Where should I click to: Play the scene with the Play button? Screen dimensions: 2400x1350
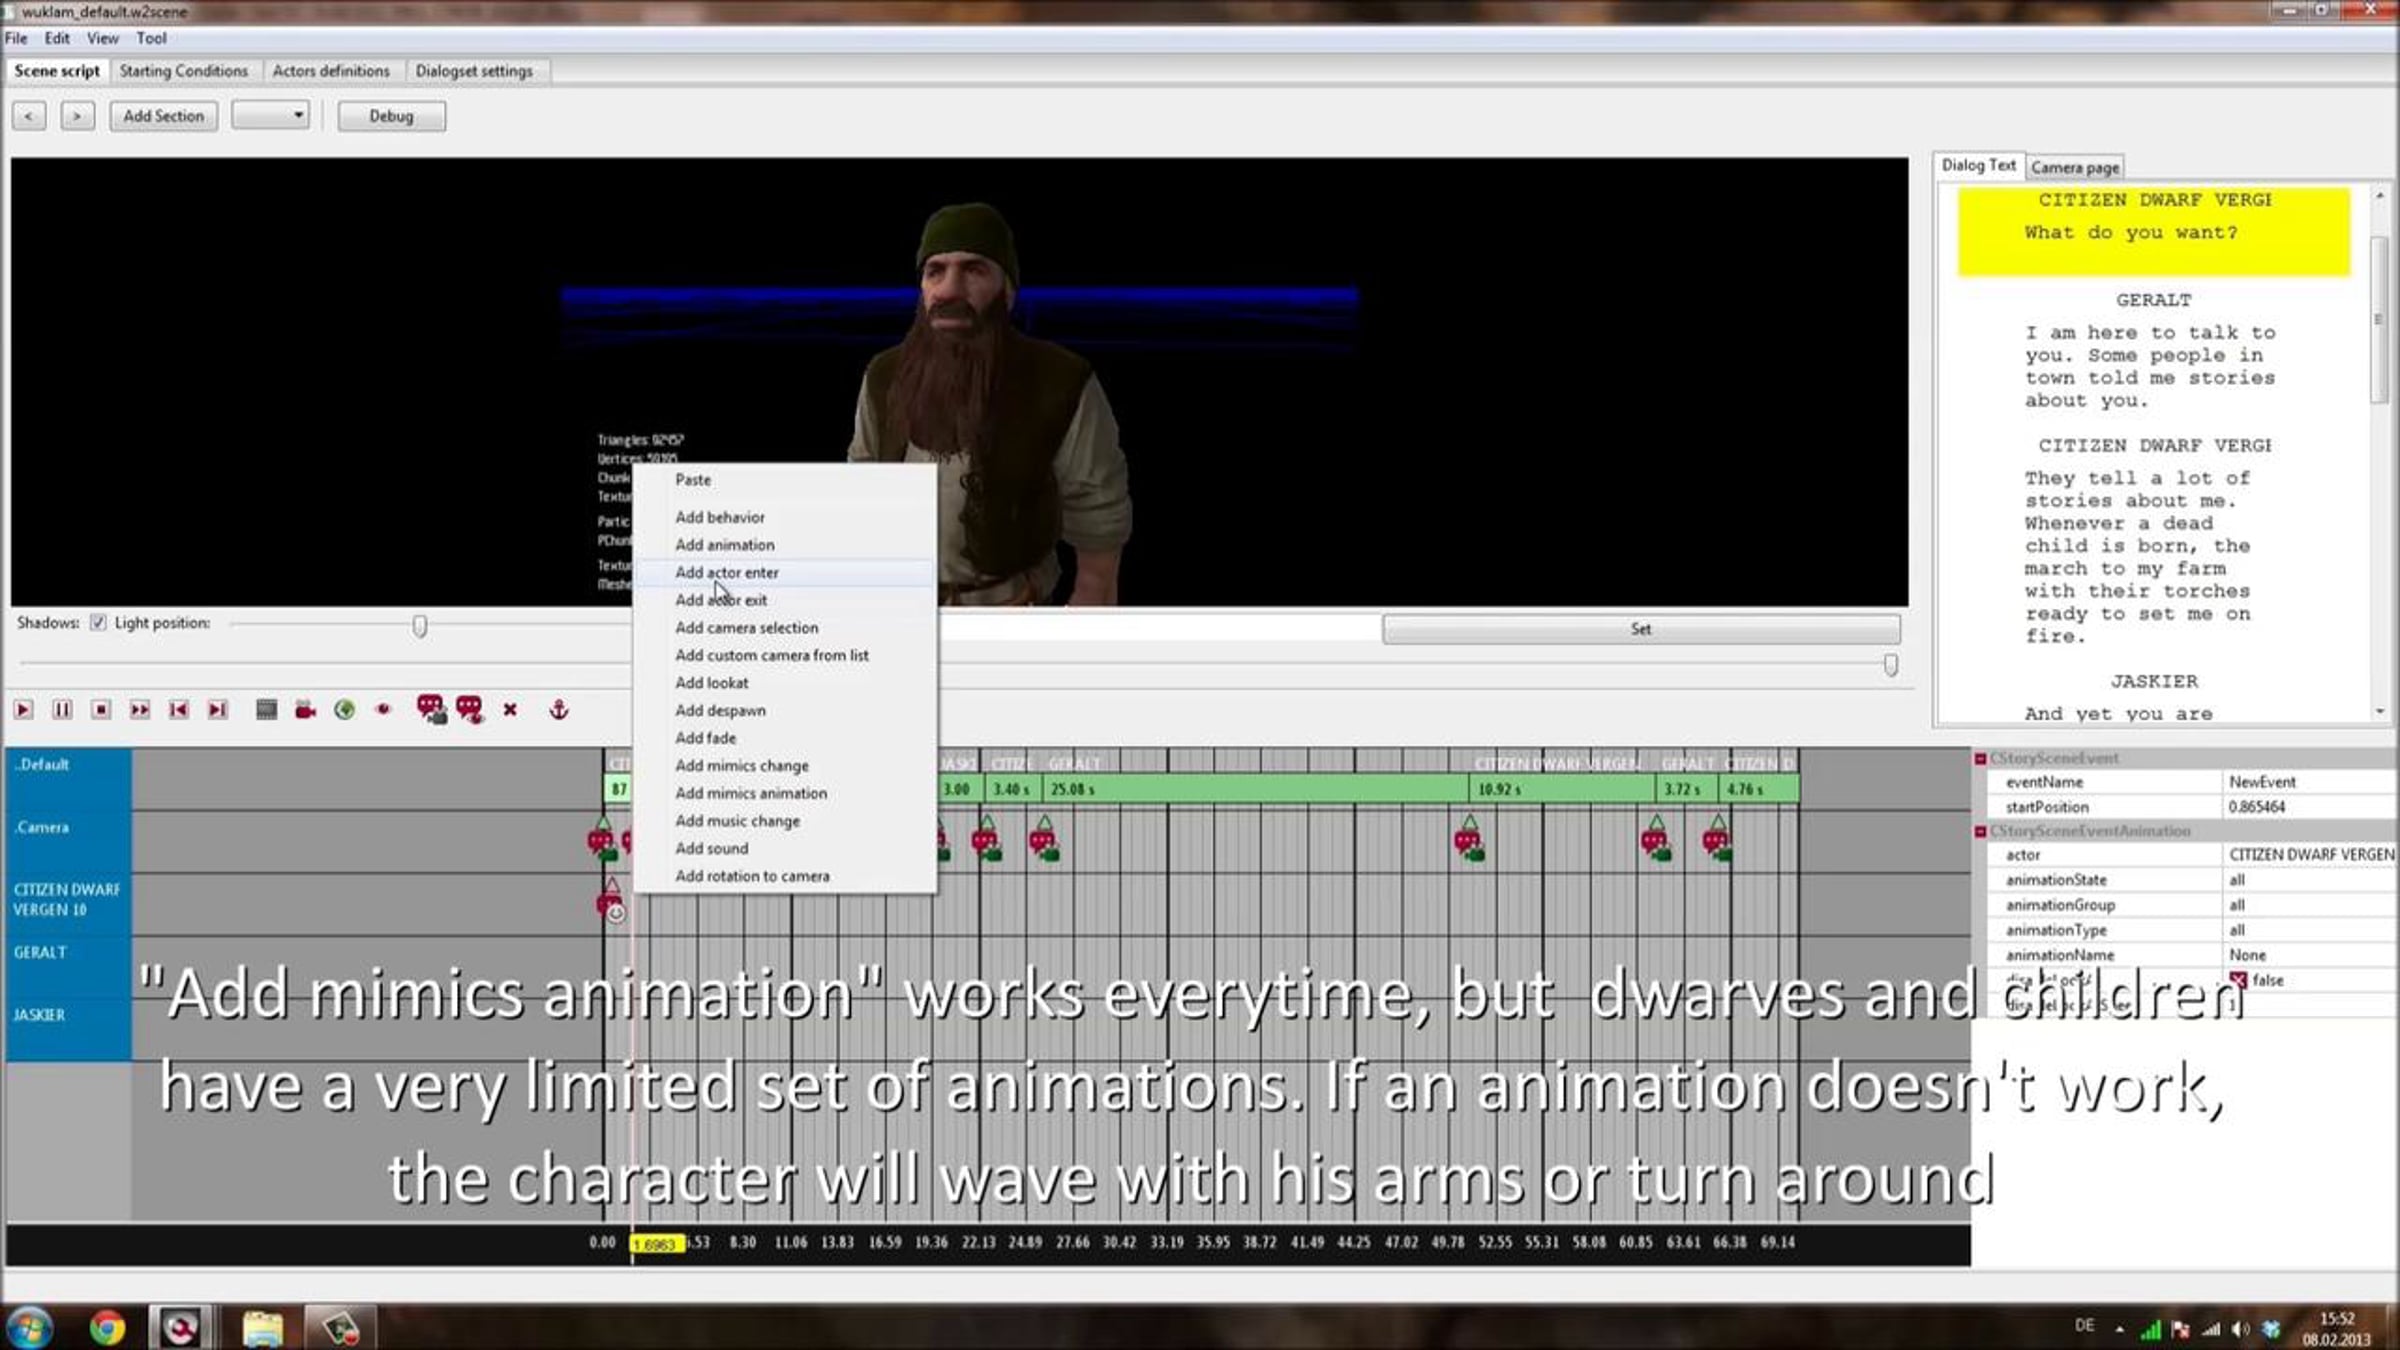tap(23, 709)
